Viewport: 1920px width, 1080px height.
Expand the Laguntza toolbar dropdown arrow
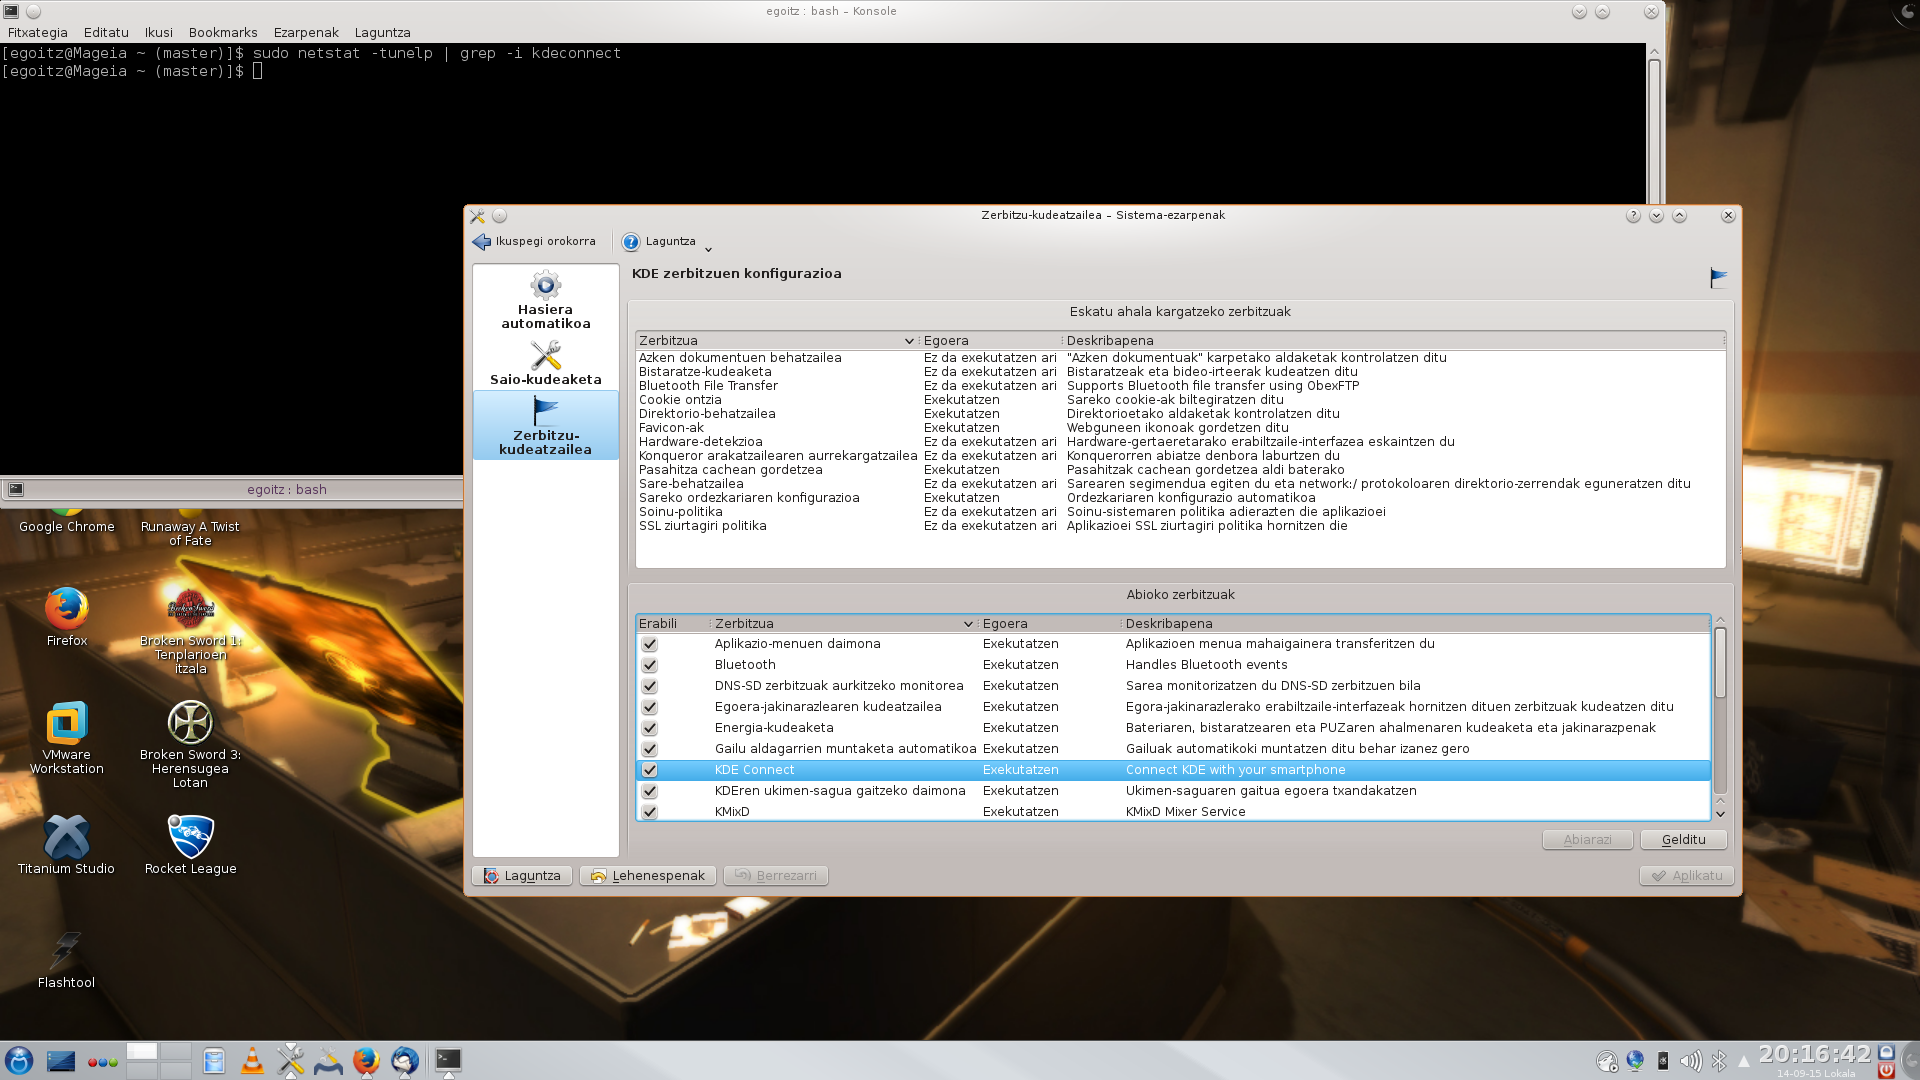(708, 249)
